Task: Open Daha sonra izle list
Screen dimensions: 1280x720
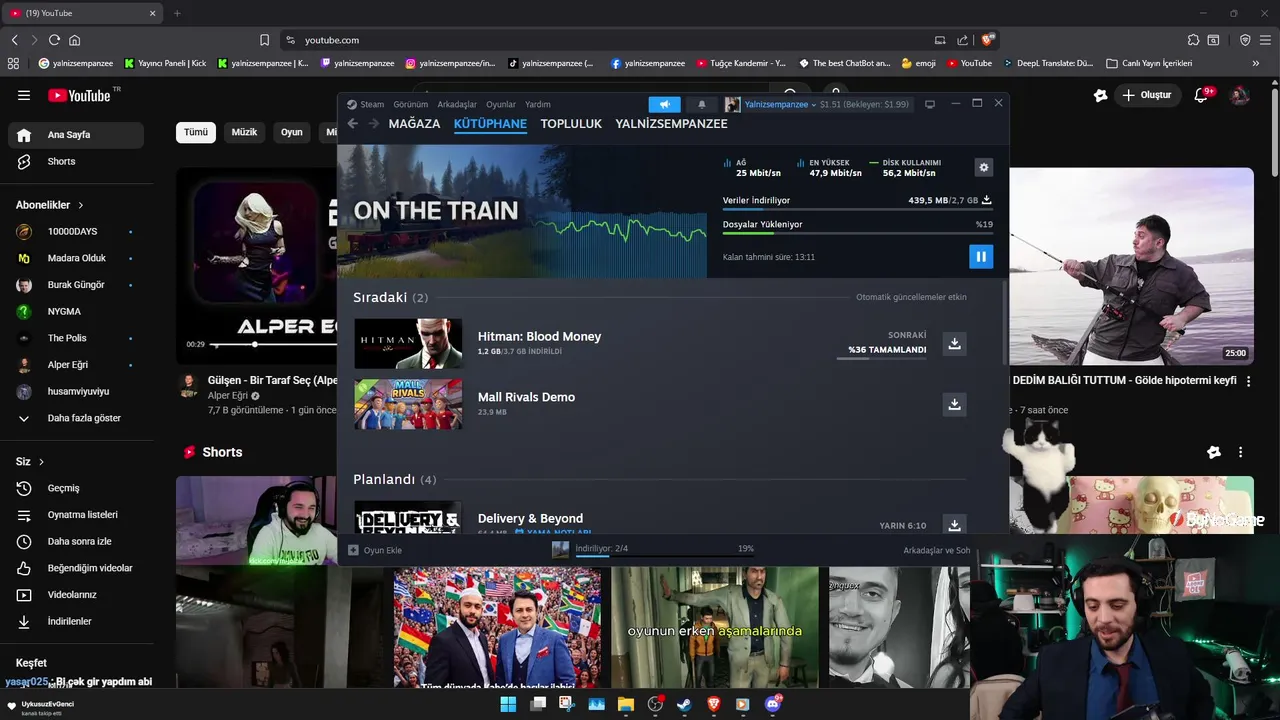Action: pyautogui.click(x=76, y=541)
